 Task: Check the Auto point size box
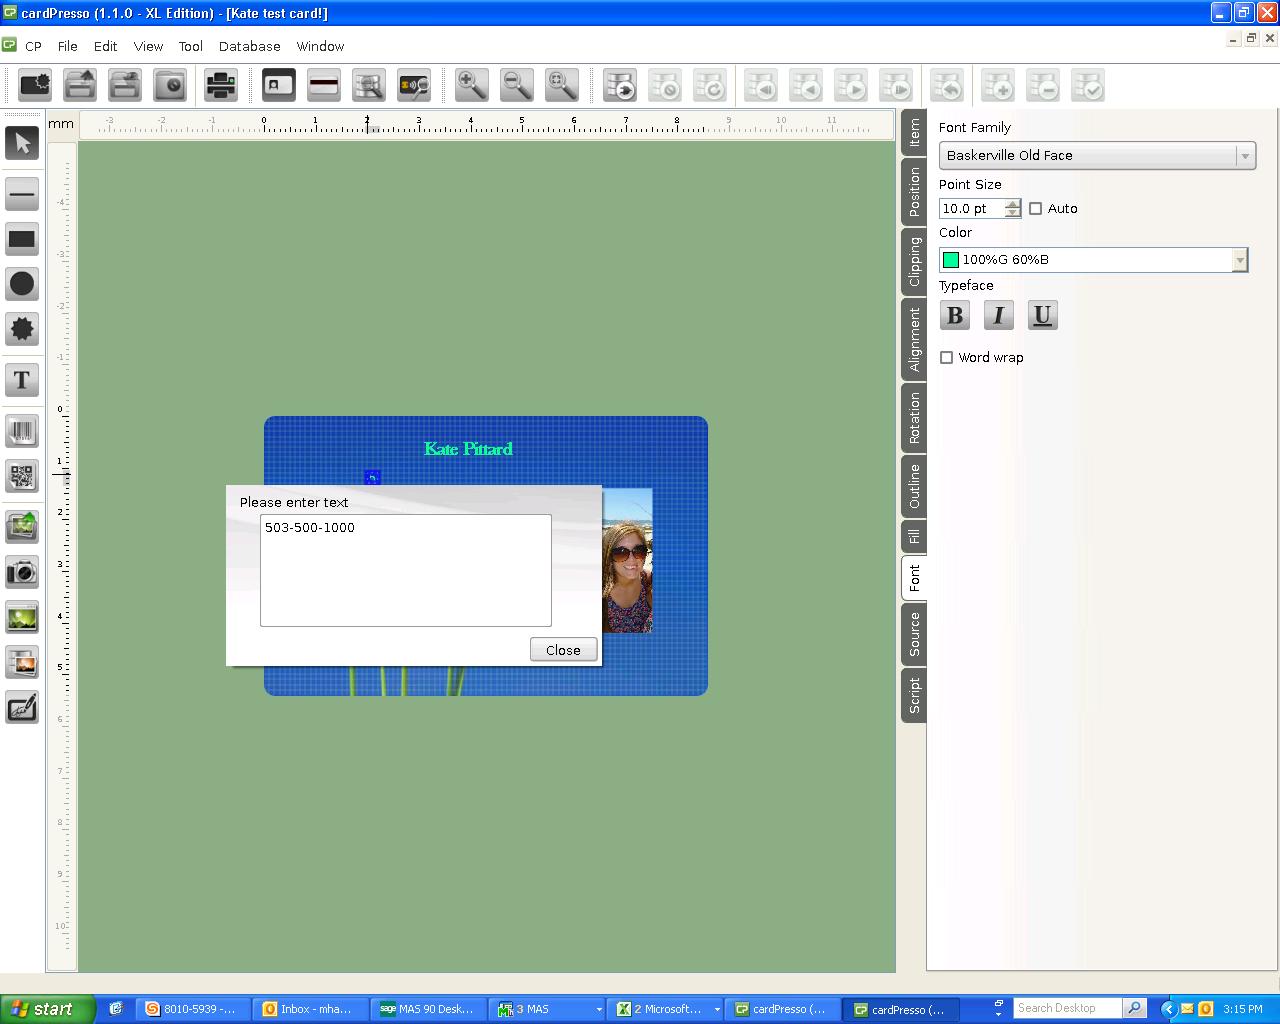pos(1036,208)
